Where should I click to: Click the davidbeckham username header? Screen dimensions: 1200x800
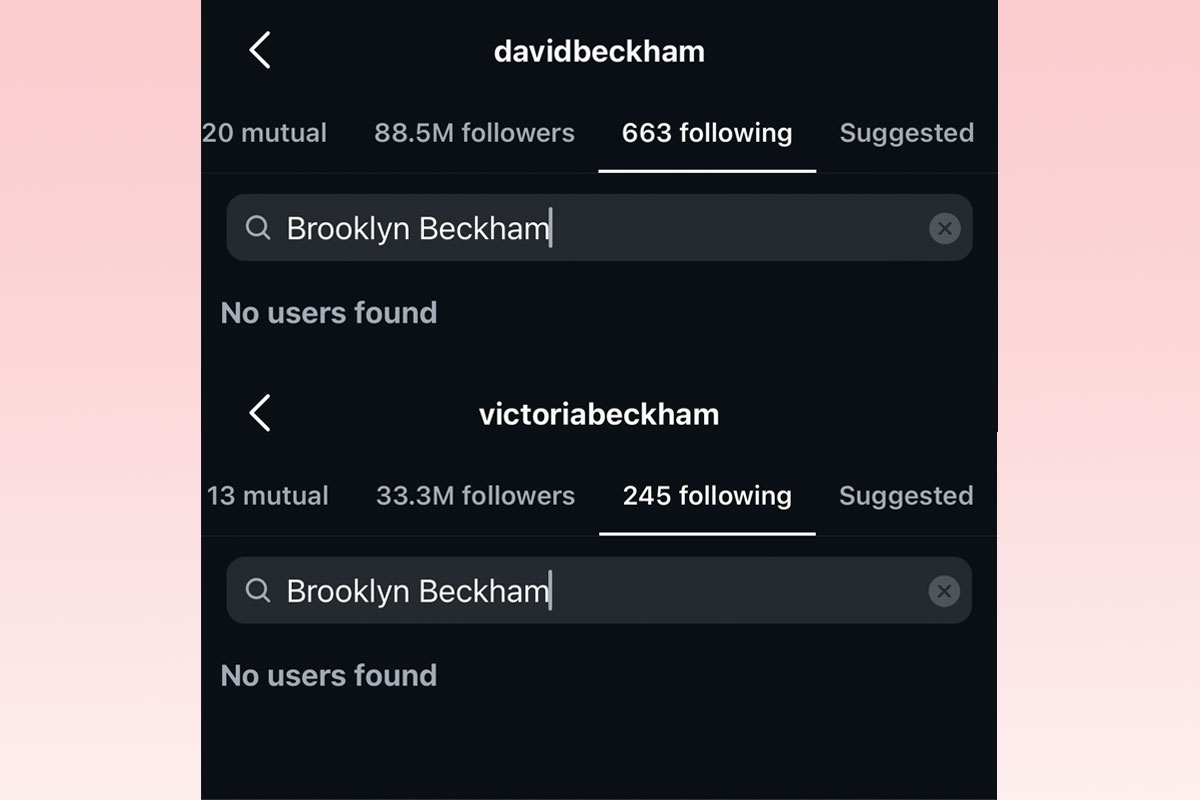pyautogui.click(x=599, y=50)
